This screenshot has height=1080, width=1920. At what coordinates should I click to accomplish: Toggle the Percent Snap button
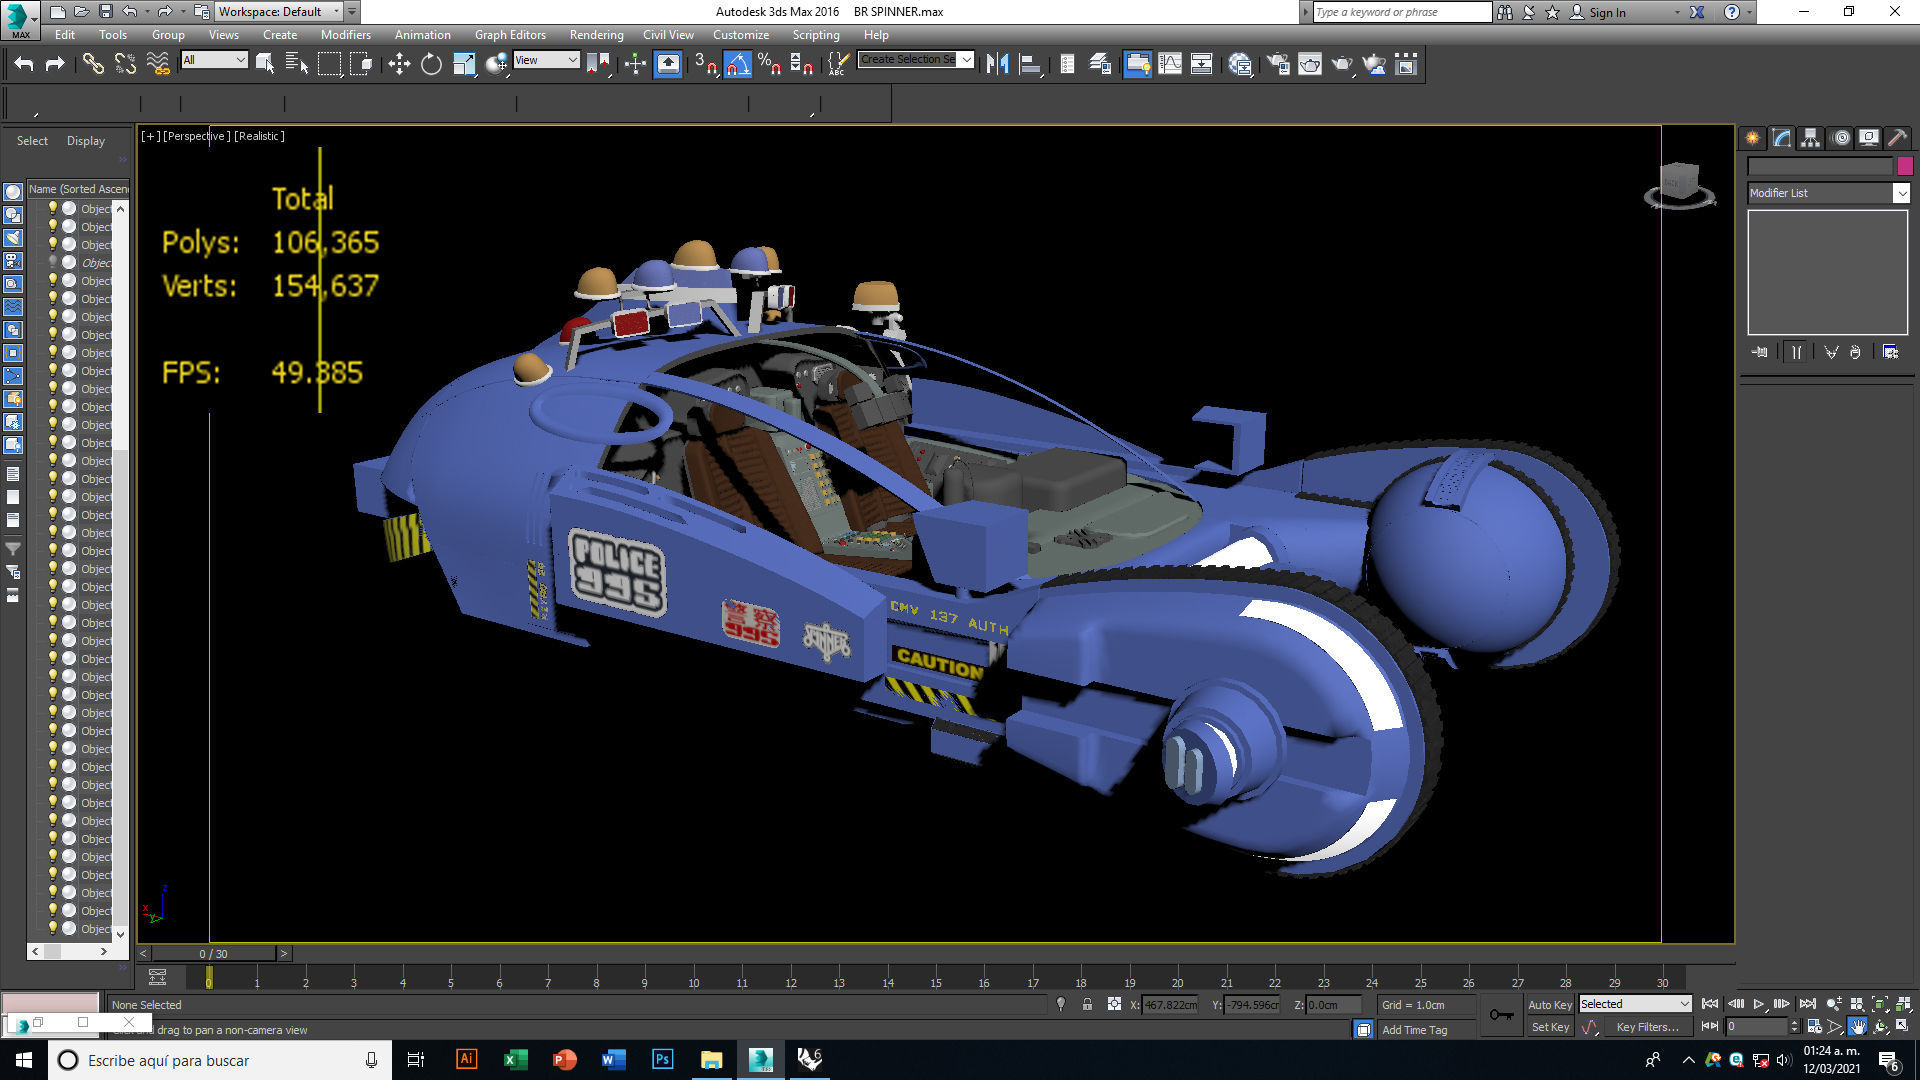tap(769, 64)
